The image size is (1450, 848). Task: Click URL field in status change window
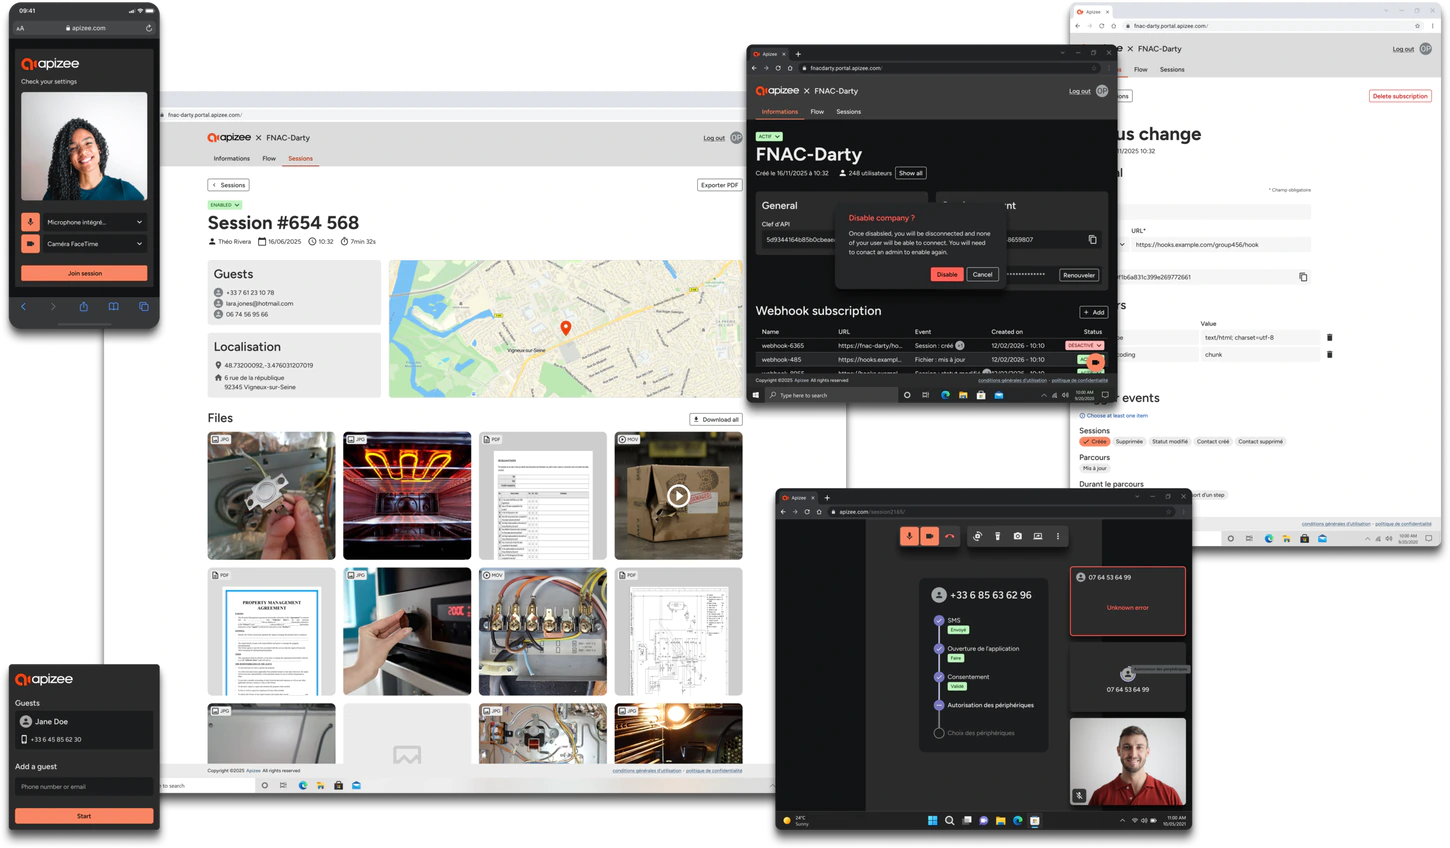click(1221, 245)
